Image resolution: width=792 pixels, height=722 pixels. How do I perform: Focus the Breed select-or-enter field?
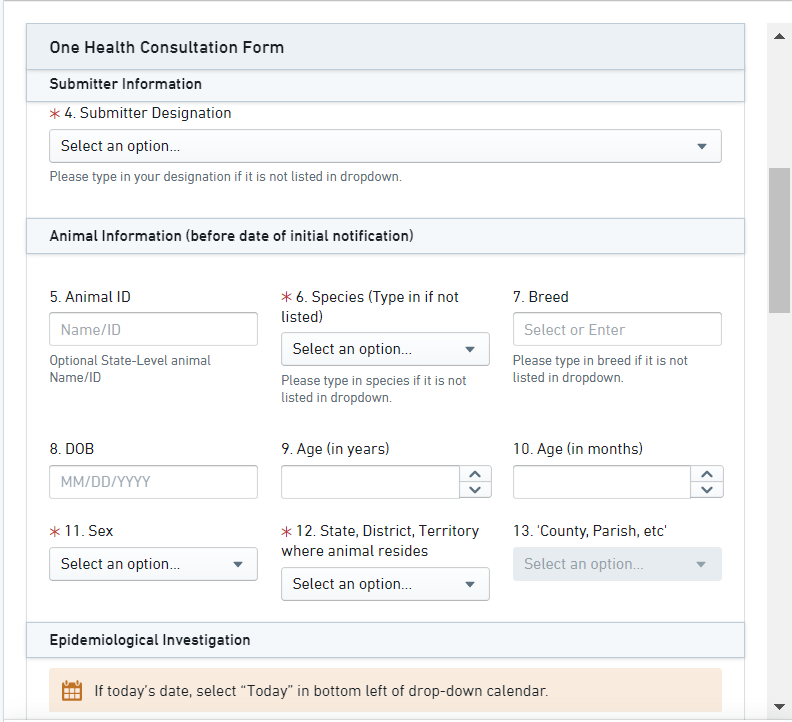617,329
